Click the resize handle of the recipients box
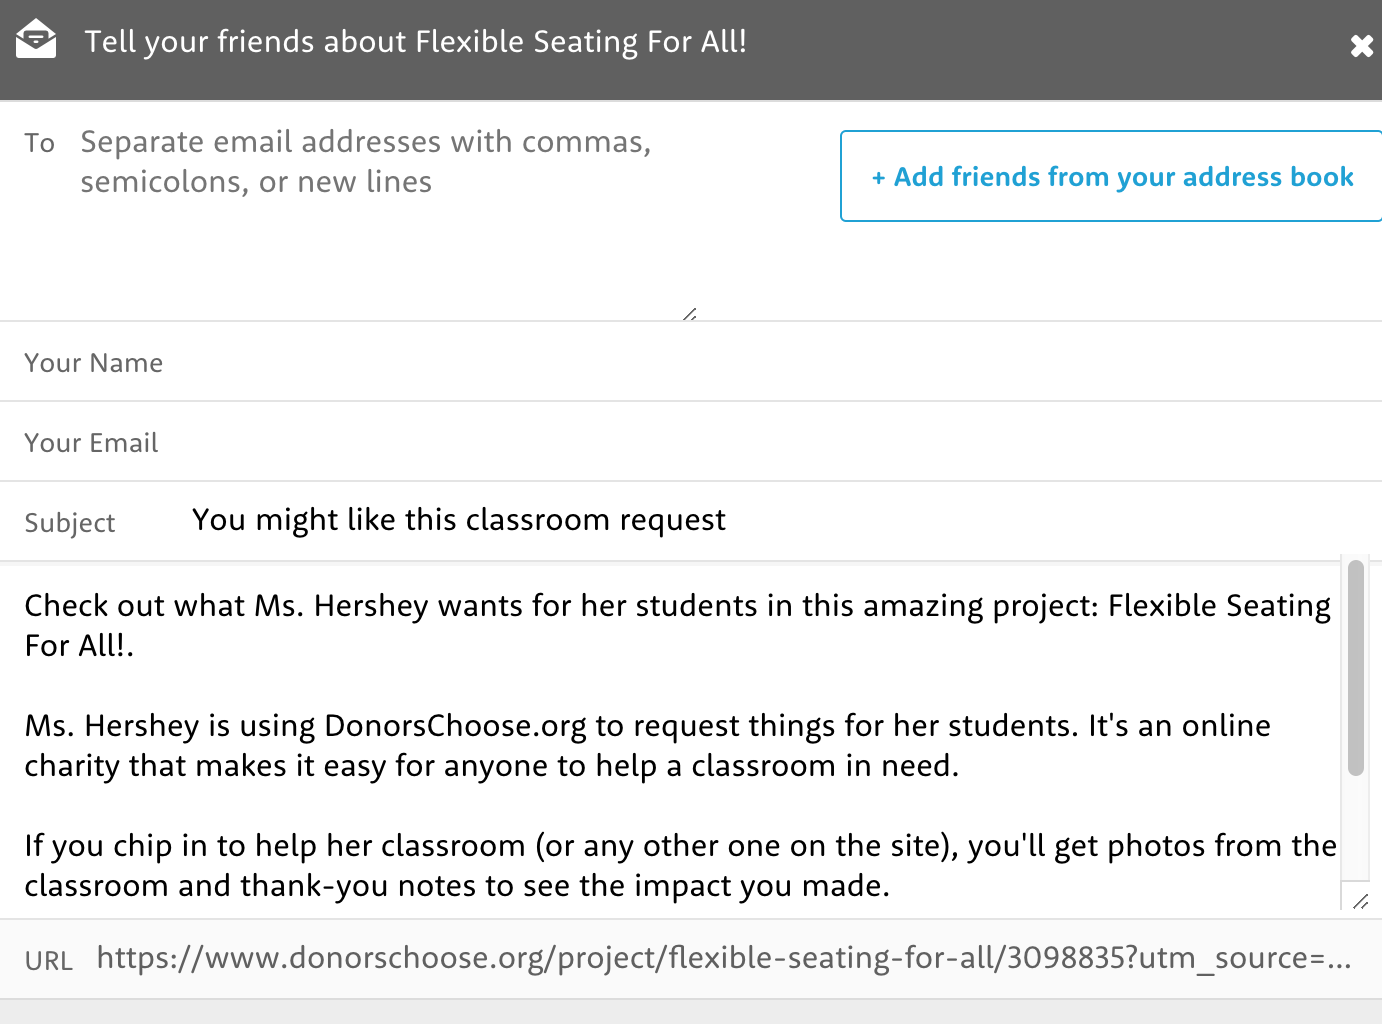Viewport: 1382px width, 1024px height. pyautogui.click(x=690, y=313)
